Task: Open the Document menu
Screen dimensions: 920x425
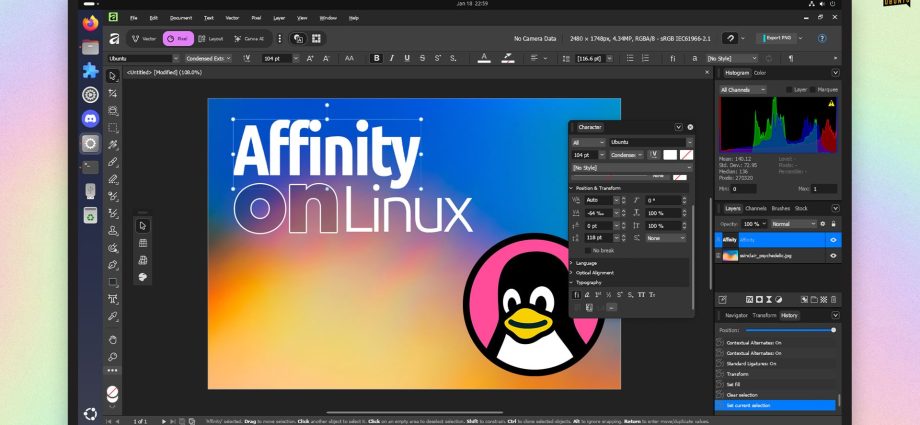Action: pyautogui.click(x=181, y=18)
